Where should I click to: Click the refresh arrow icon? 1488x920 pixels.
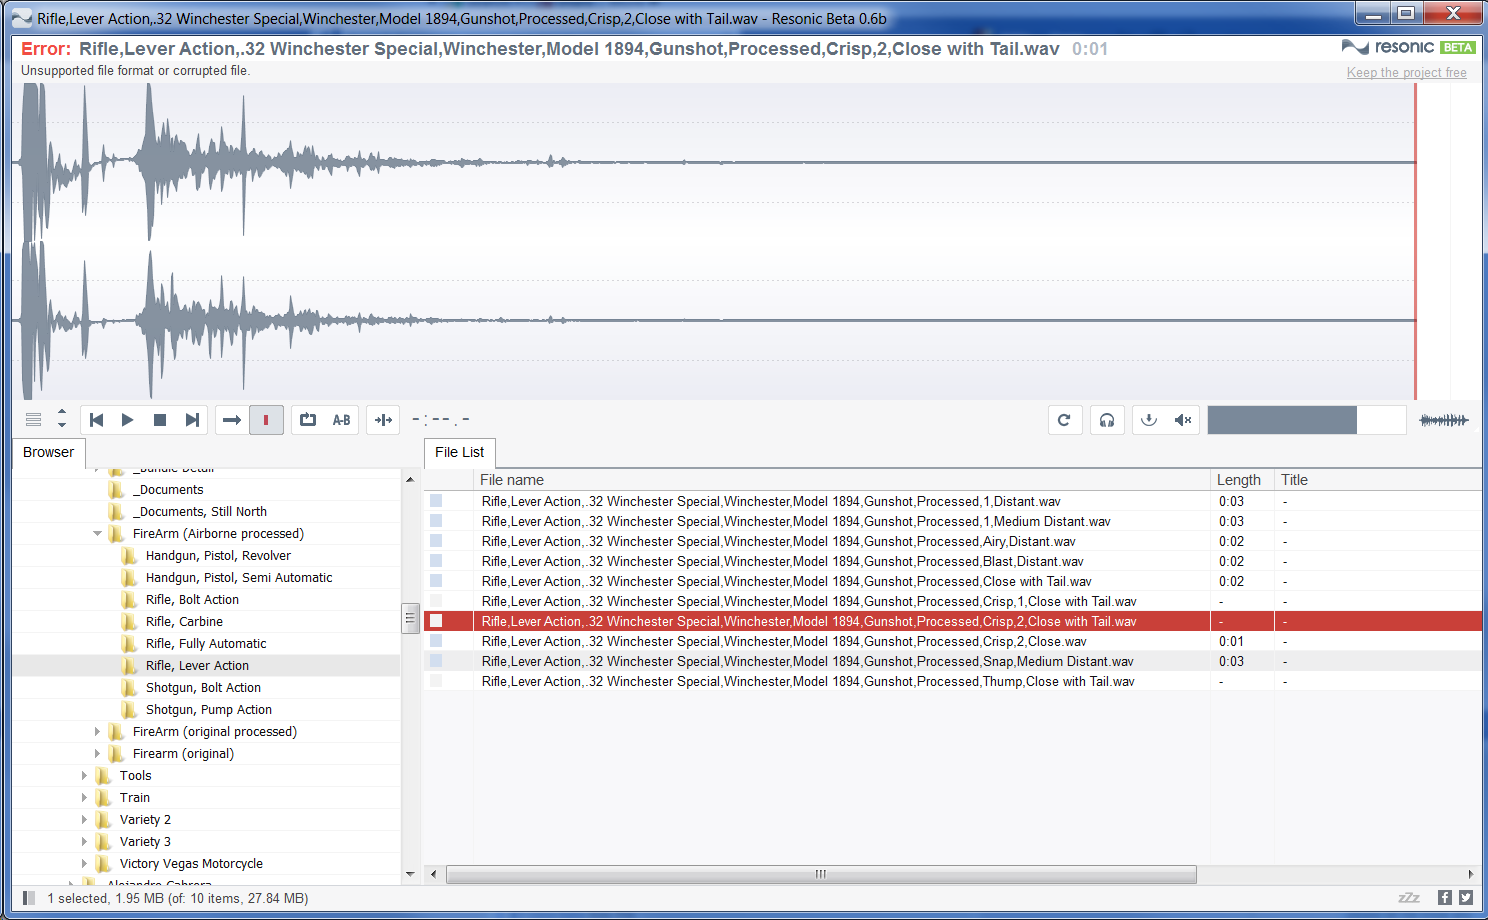[1064, 420]
